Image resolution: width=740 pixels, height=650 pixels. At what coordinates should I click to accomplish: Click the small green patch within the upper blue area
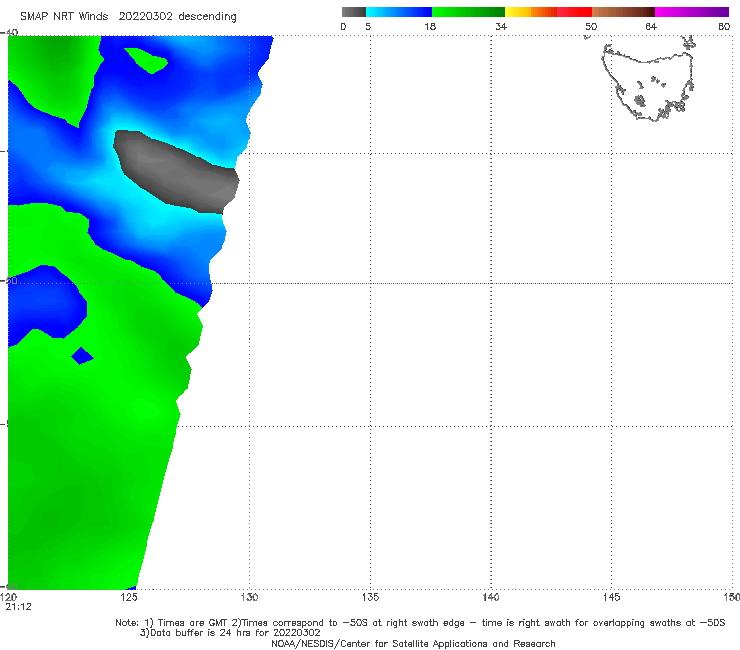point(146,60)
